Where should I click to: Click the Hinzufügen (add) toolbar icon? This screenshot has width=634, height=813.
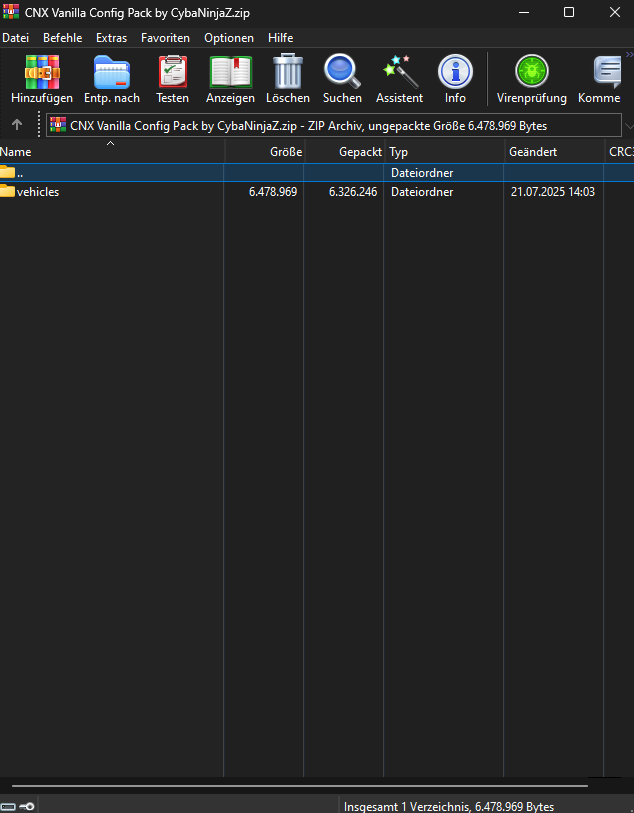pyautogui.click(x=42, y=72)
